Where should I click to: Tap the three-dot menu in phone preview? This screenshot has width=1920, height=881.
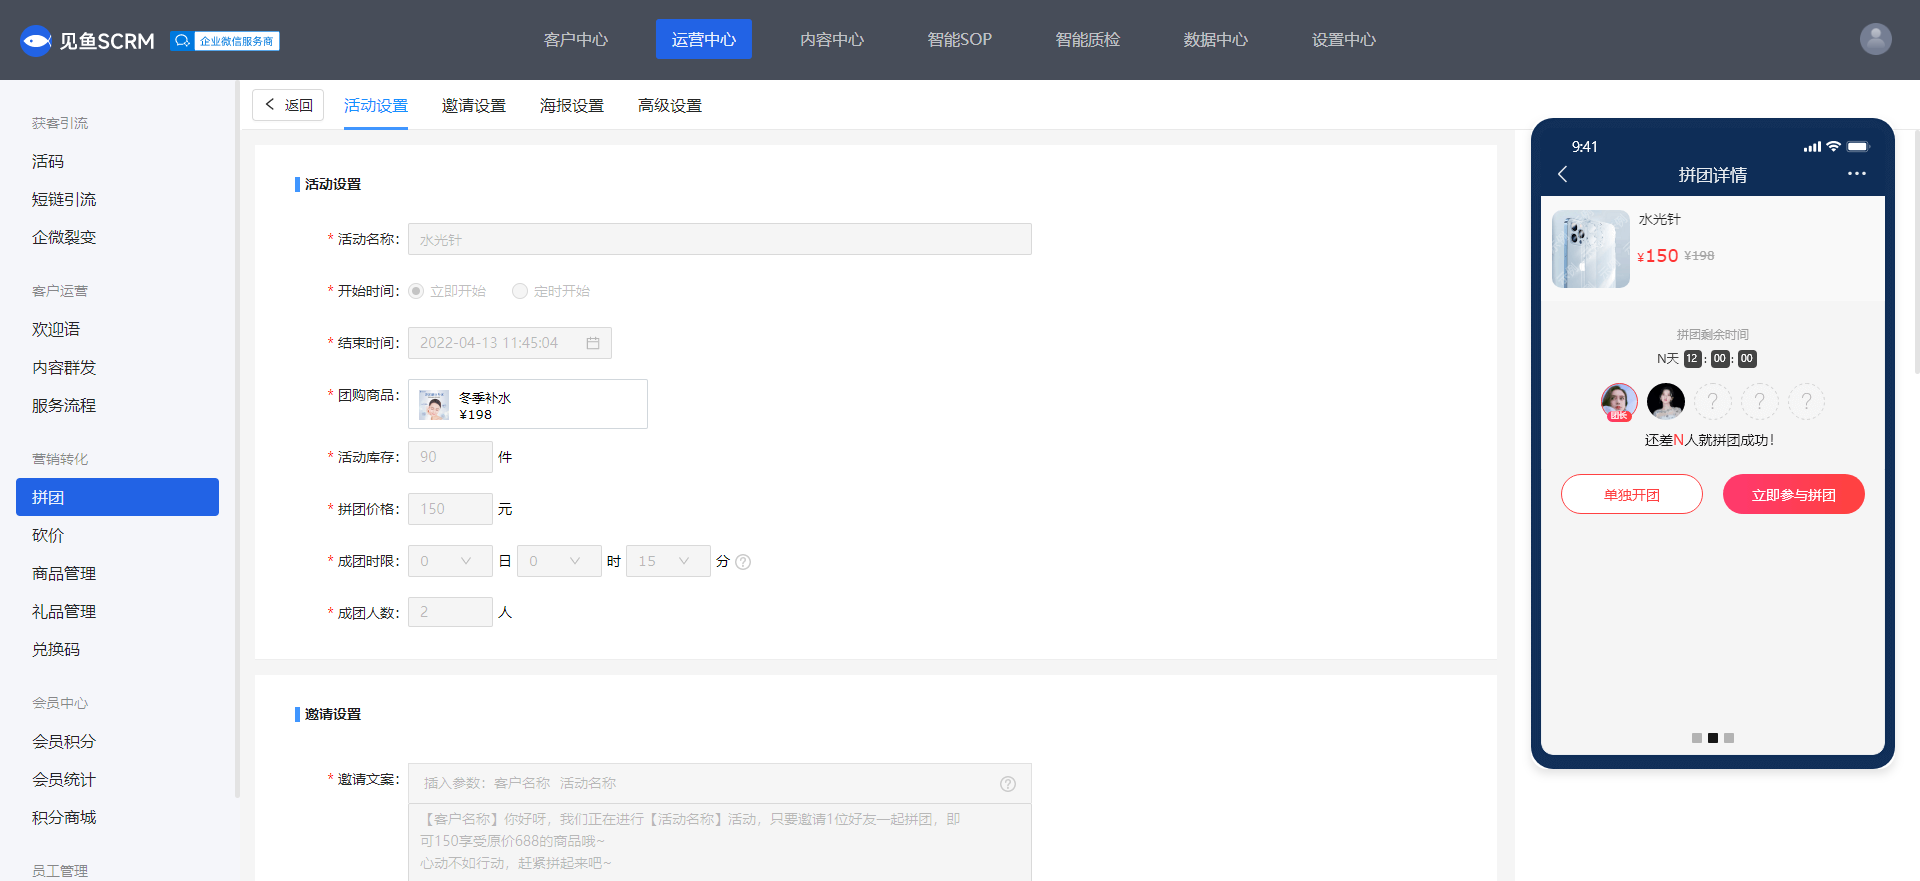tap(1856, 174)
